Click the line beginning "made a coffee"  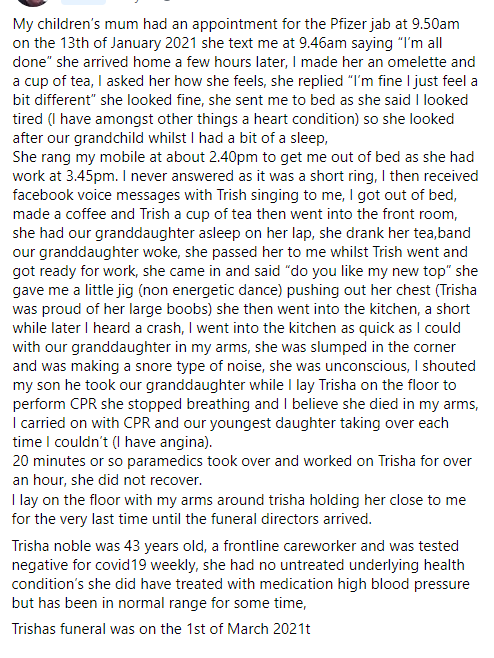coord(235,214)
